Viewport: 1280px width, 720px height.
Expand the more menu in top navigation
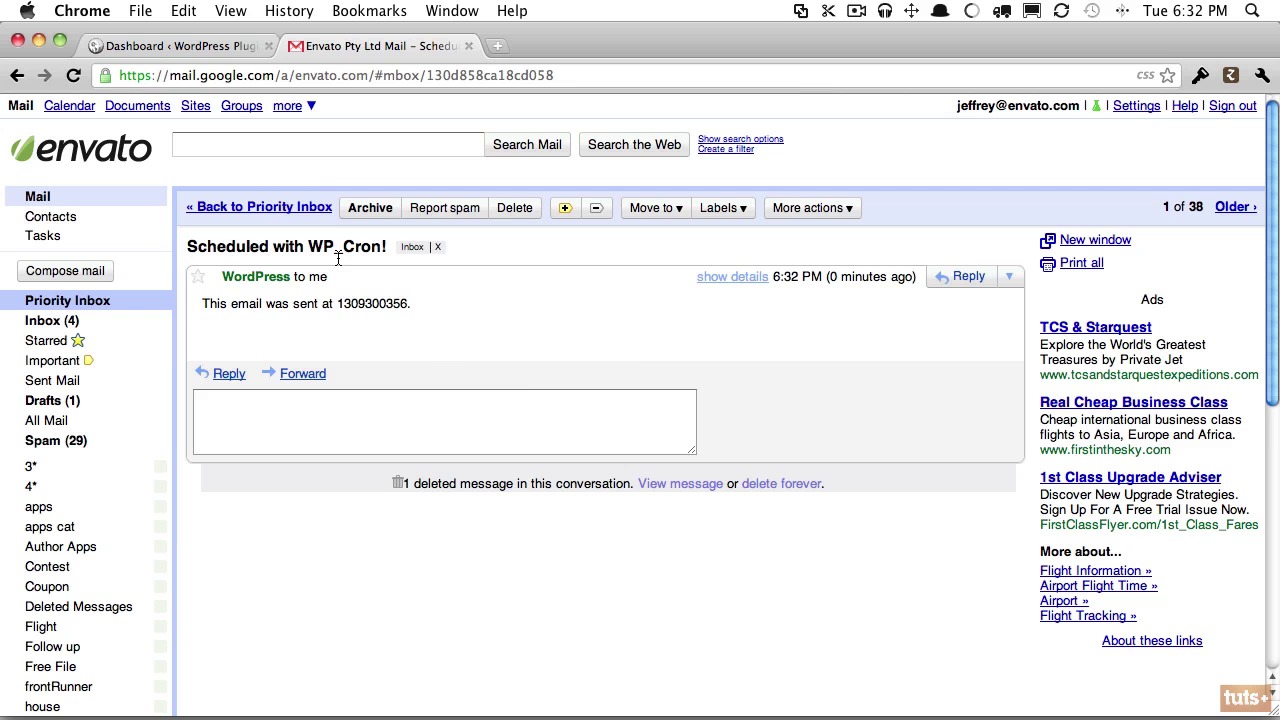click(294, 106)
